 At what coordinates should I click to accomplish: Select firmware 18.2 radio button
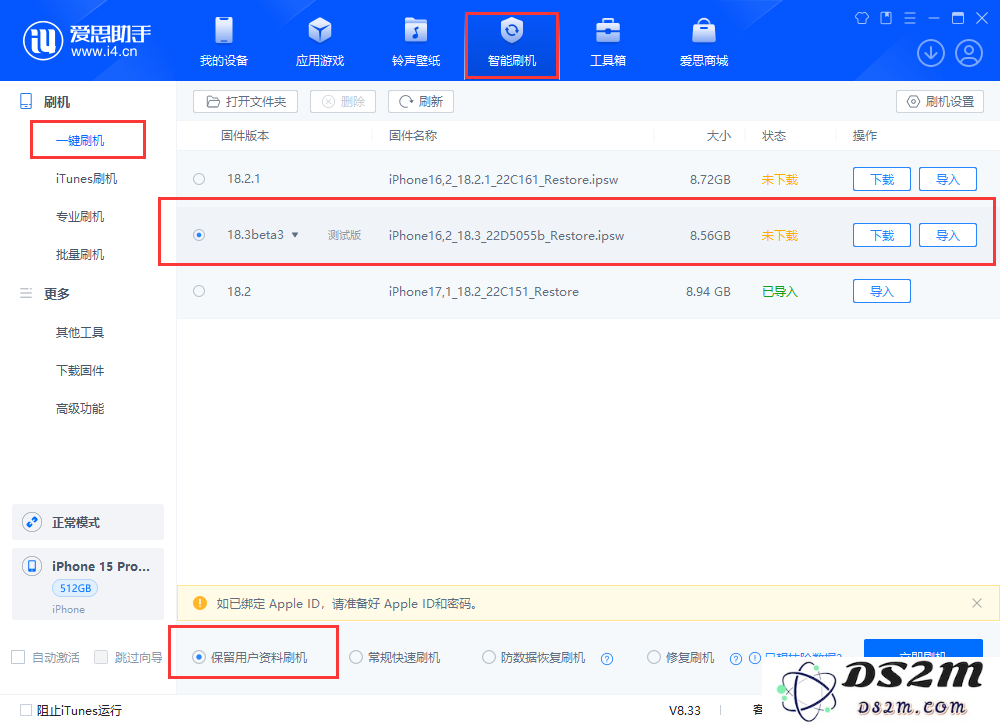coord(199,291)
